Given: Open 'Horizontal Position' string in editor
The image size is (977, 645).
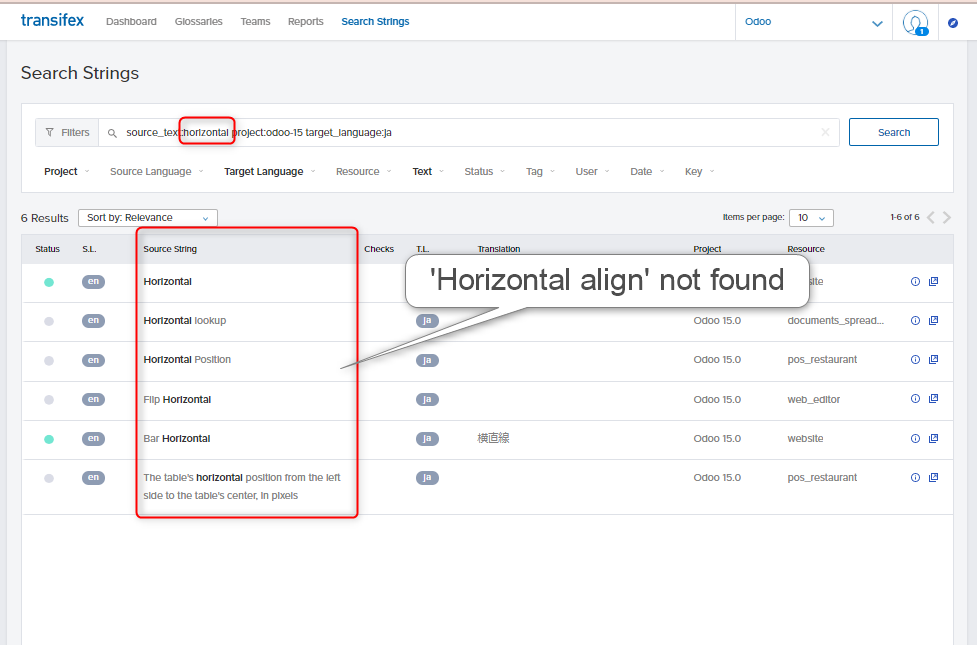Looking at the screenshot, I should [933, 360].
